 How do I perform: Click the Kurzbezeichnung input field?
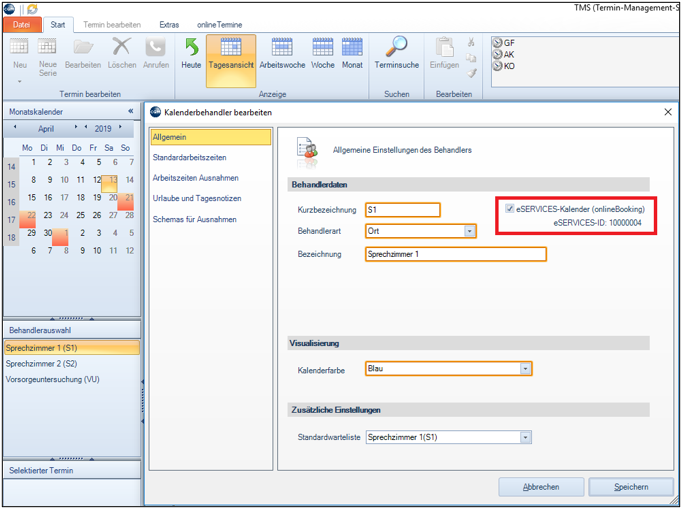click(403, 210)
